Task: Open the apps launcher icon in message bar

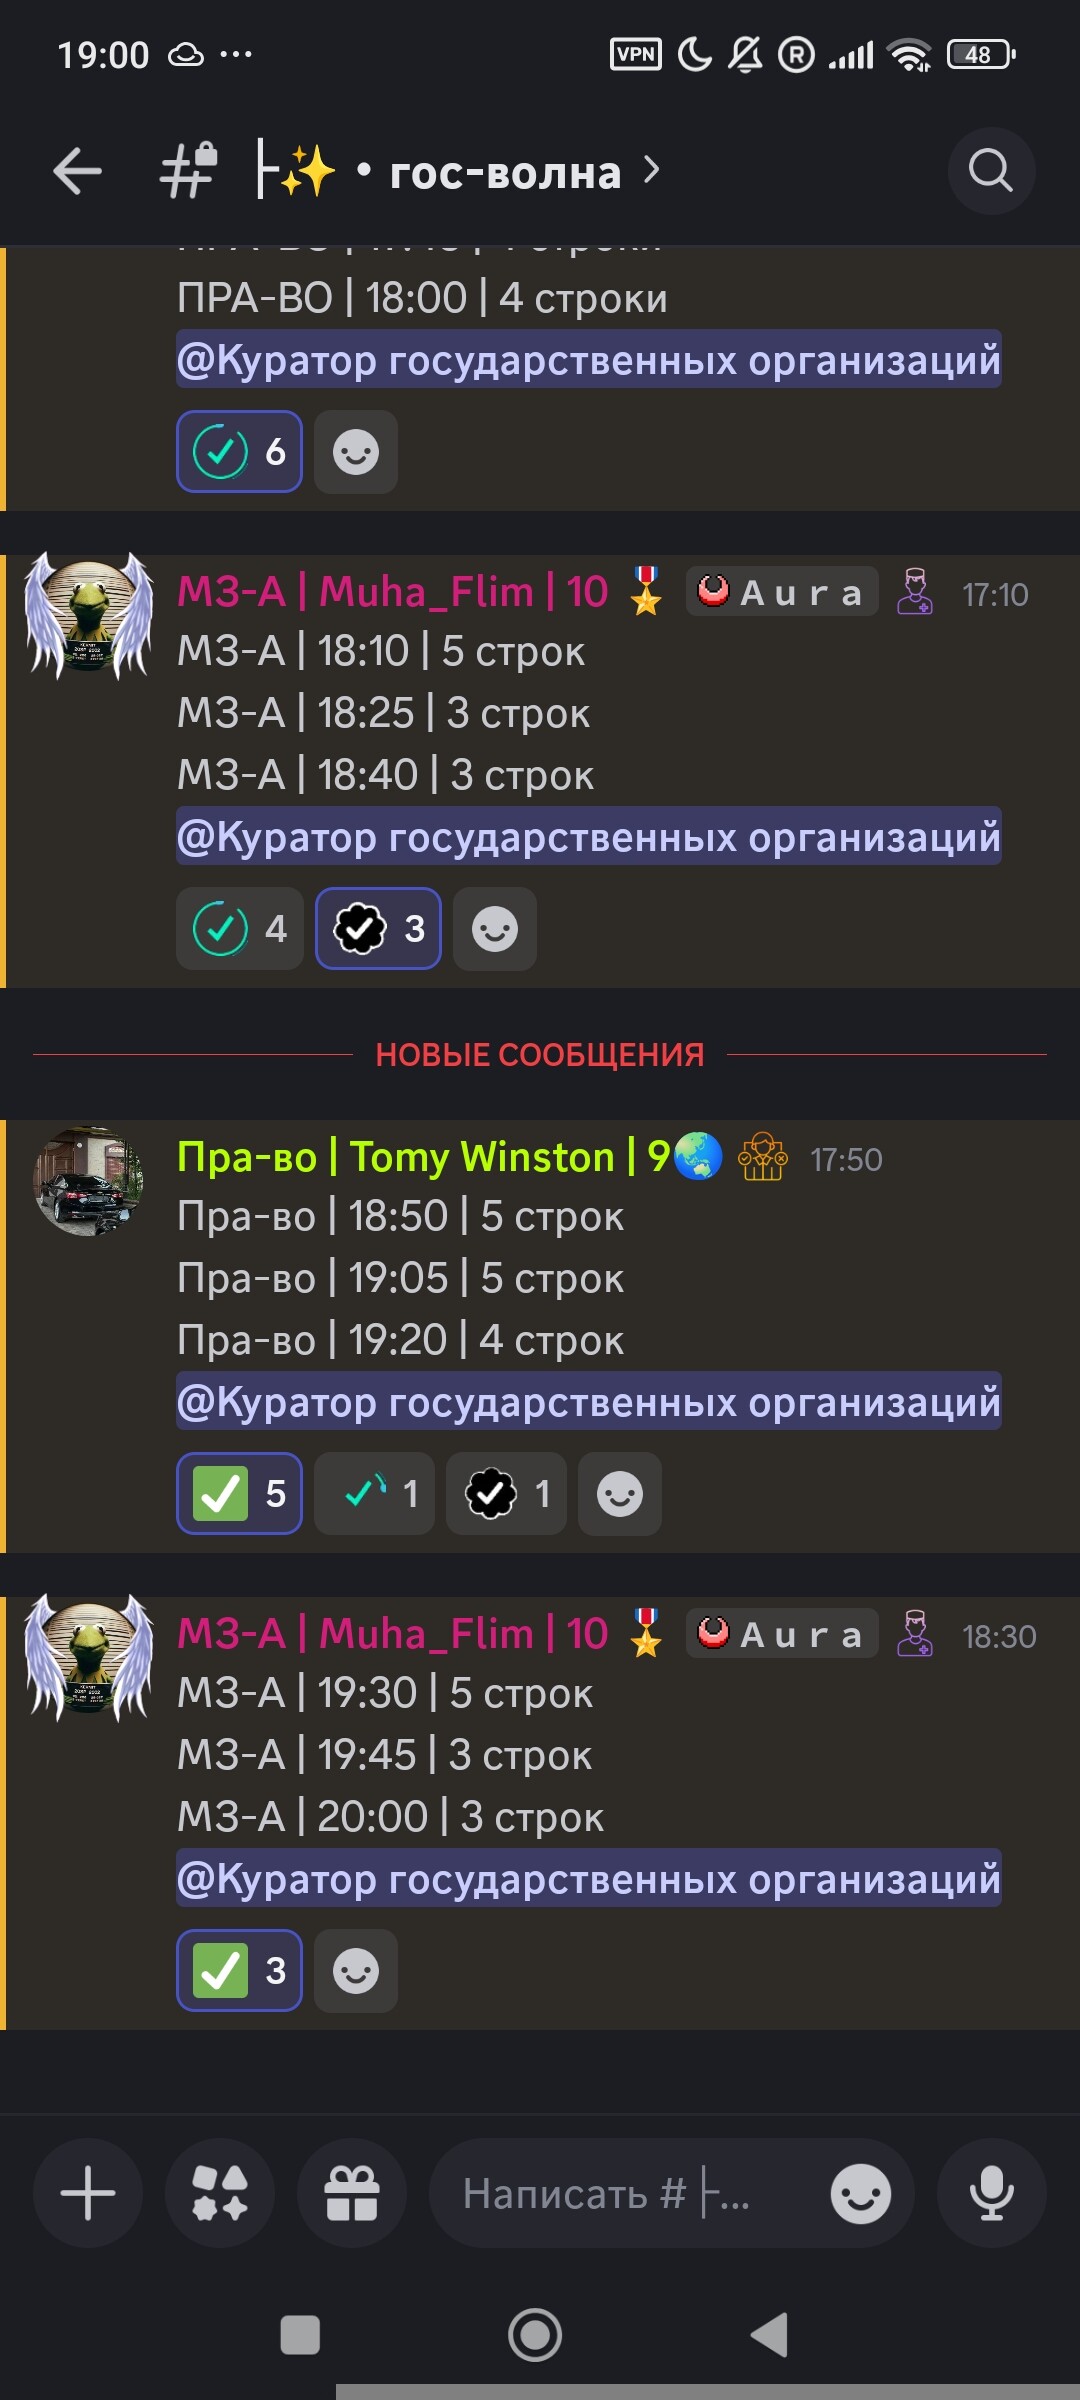Action: click(x=220, y=2193)
